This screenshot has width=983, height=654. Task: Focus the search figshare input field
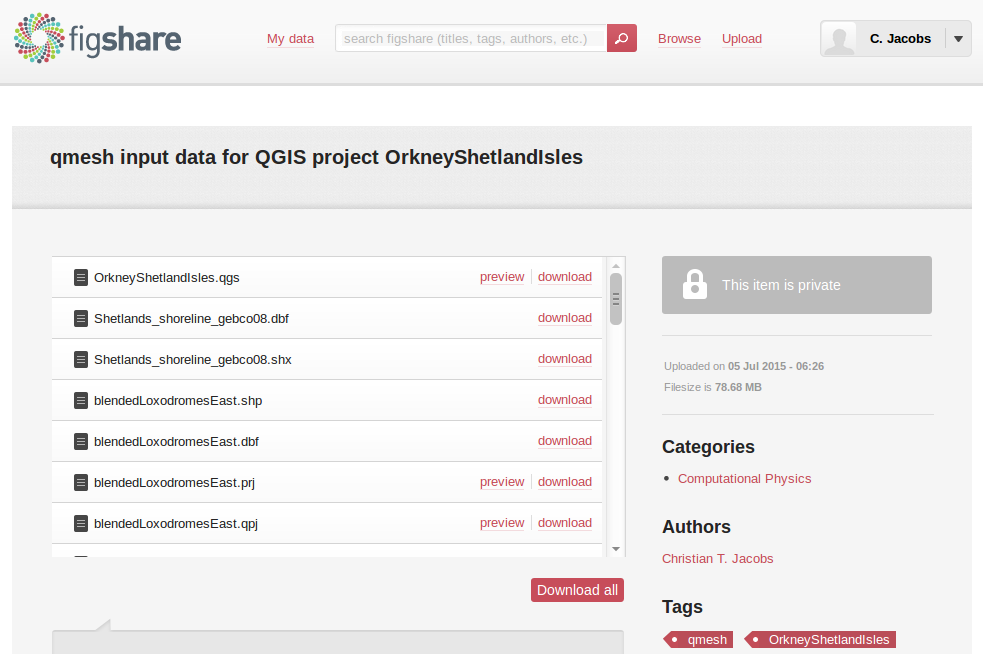click(x=470, y=39)
